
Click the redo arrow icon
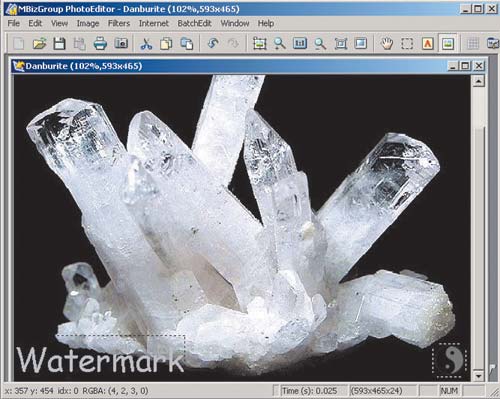(233, 43)
